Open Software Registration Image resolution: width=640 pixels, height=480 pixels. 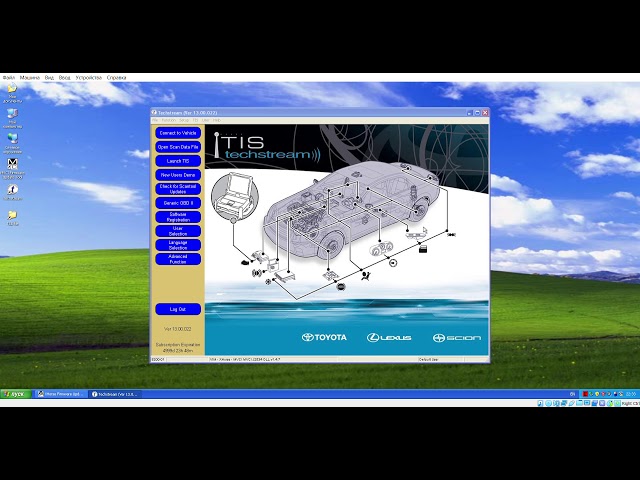click(178, 217)
